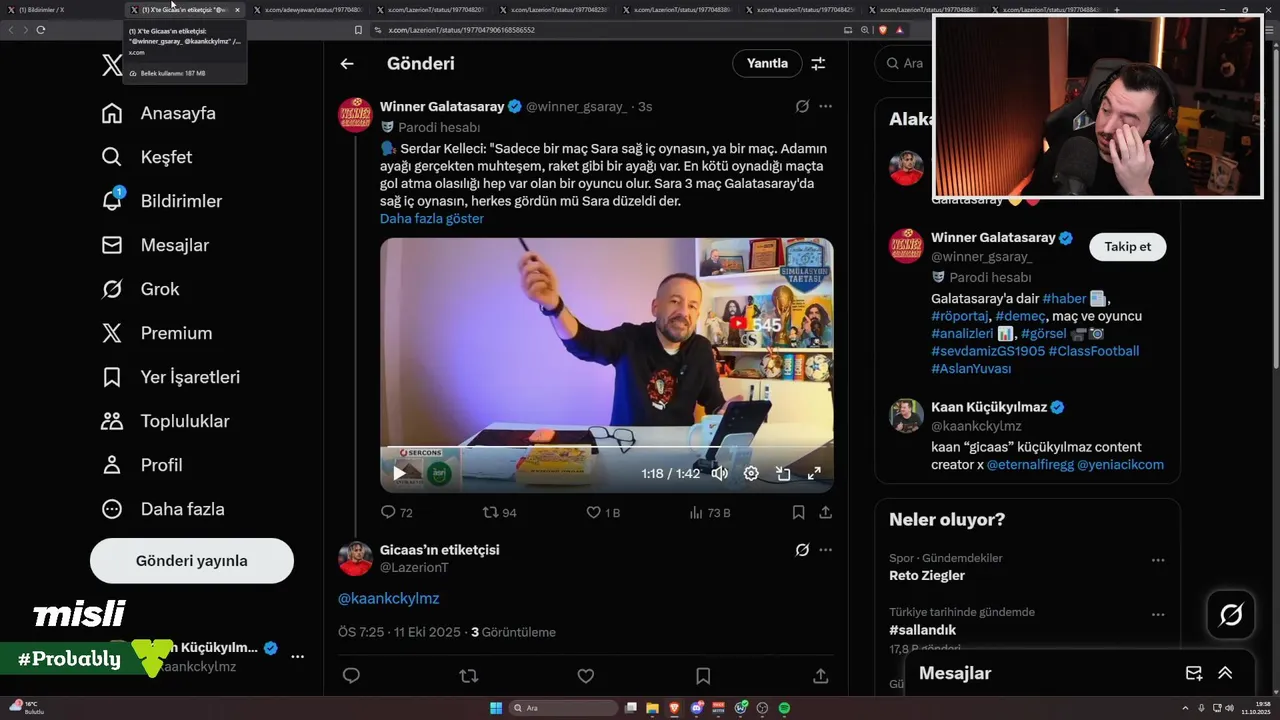Open the Windows Start menu
The height and width of the screenshot is (720, 1280).
coord(496,708)
